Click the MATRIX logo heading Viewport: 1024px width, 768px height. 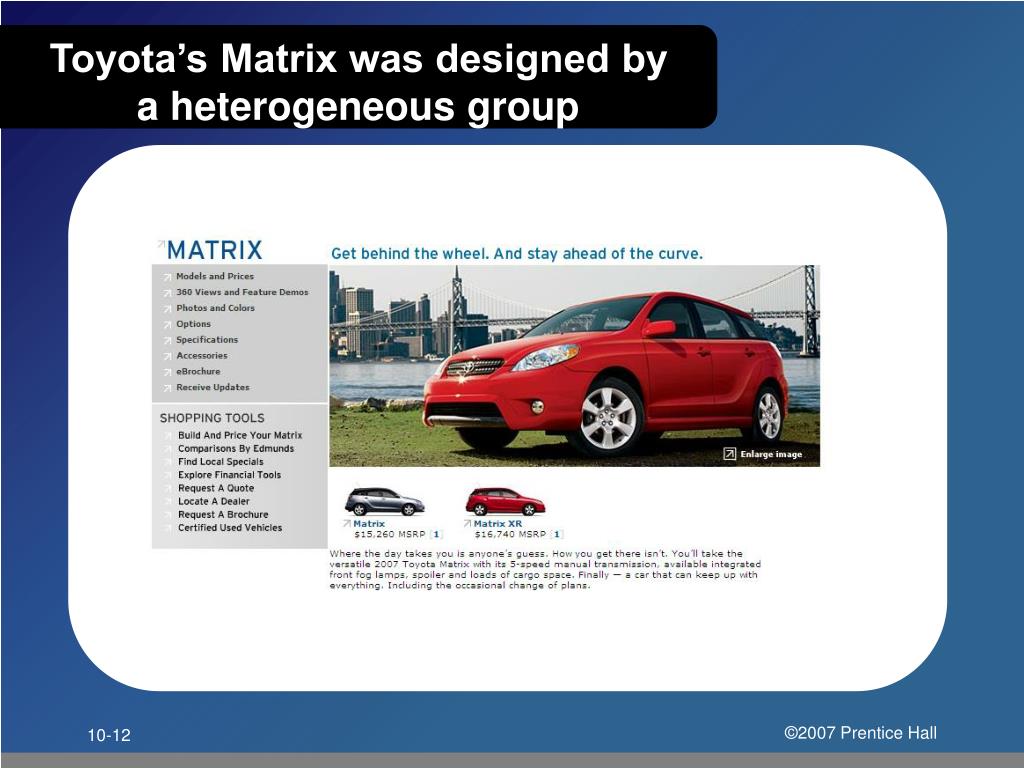pos(214,250)
